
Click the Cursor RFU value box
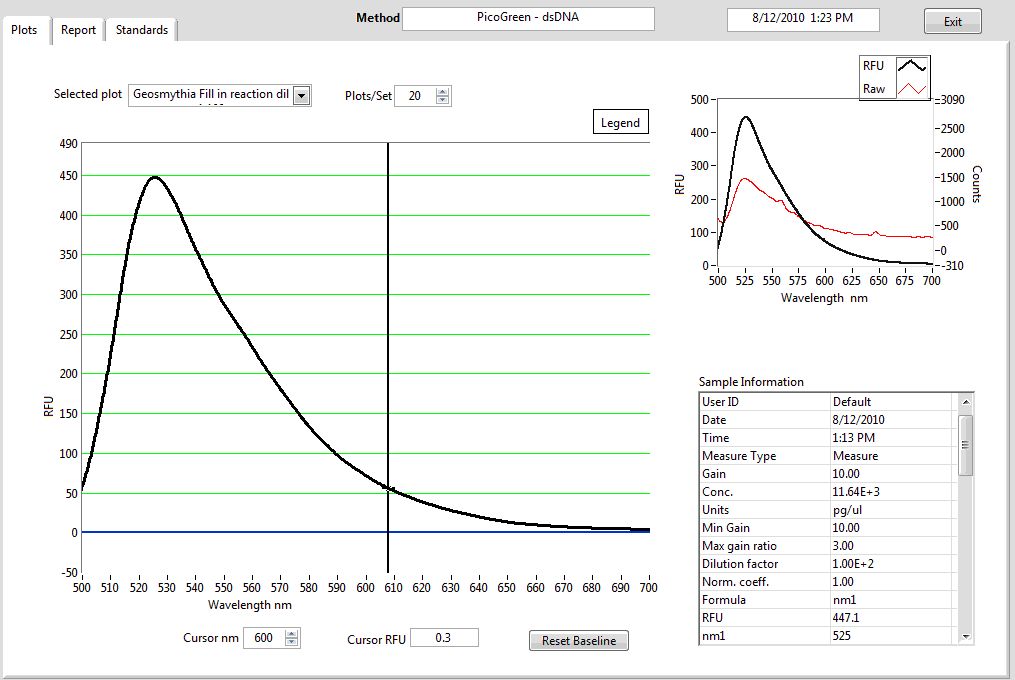[x=443, y=638]
